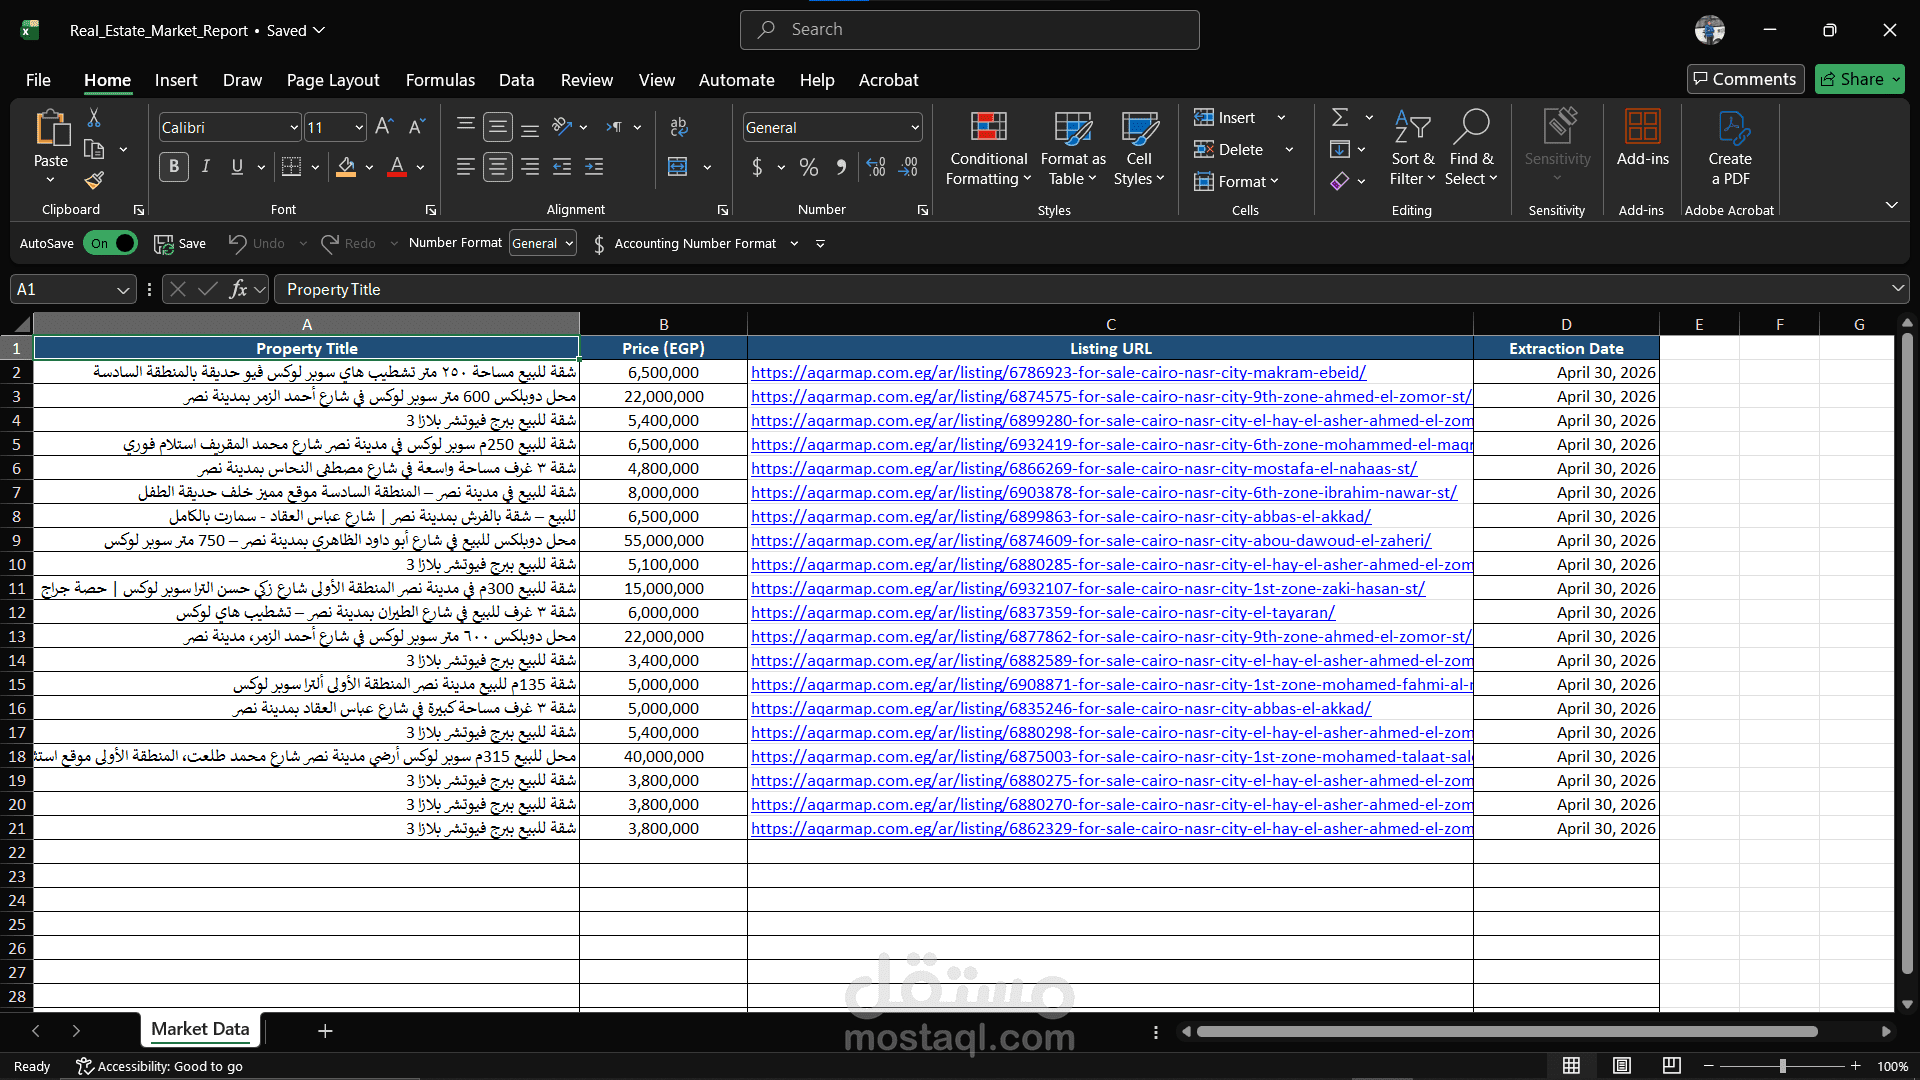Click the Font Color red swatch
The width and height of the screenshot is (1920, 1080).
[397, 167]
